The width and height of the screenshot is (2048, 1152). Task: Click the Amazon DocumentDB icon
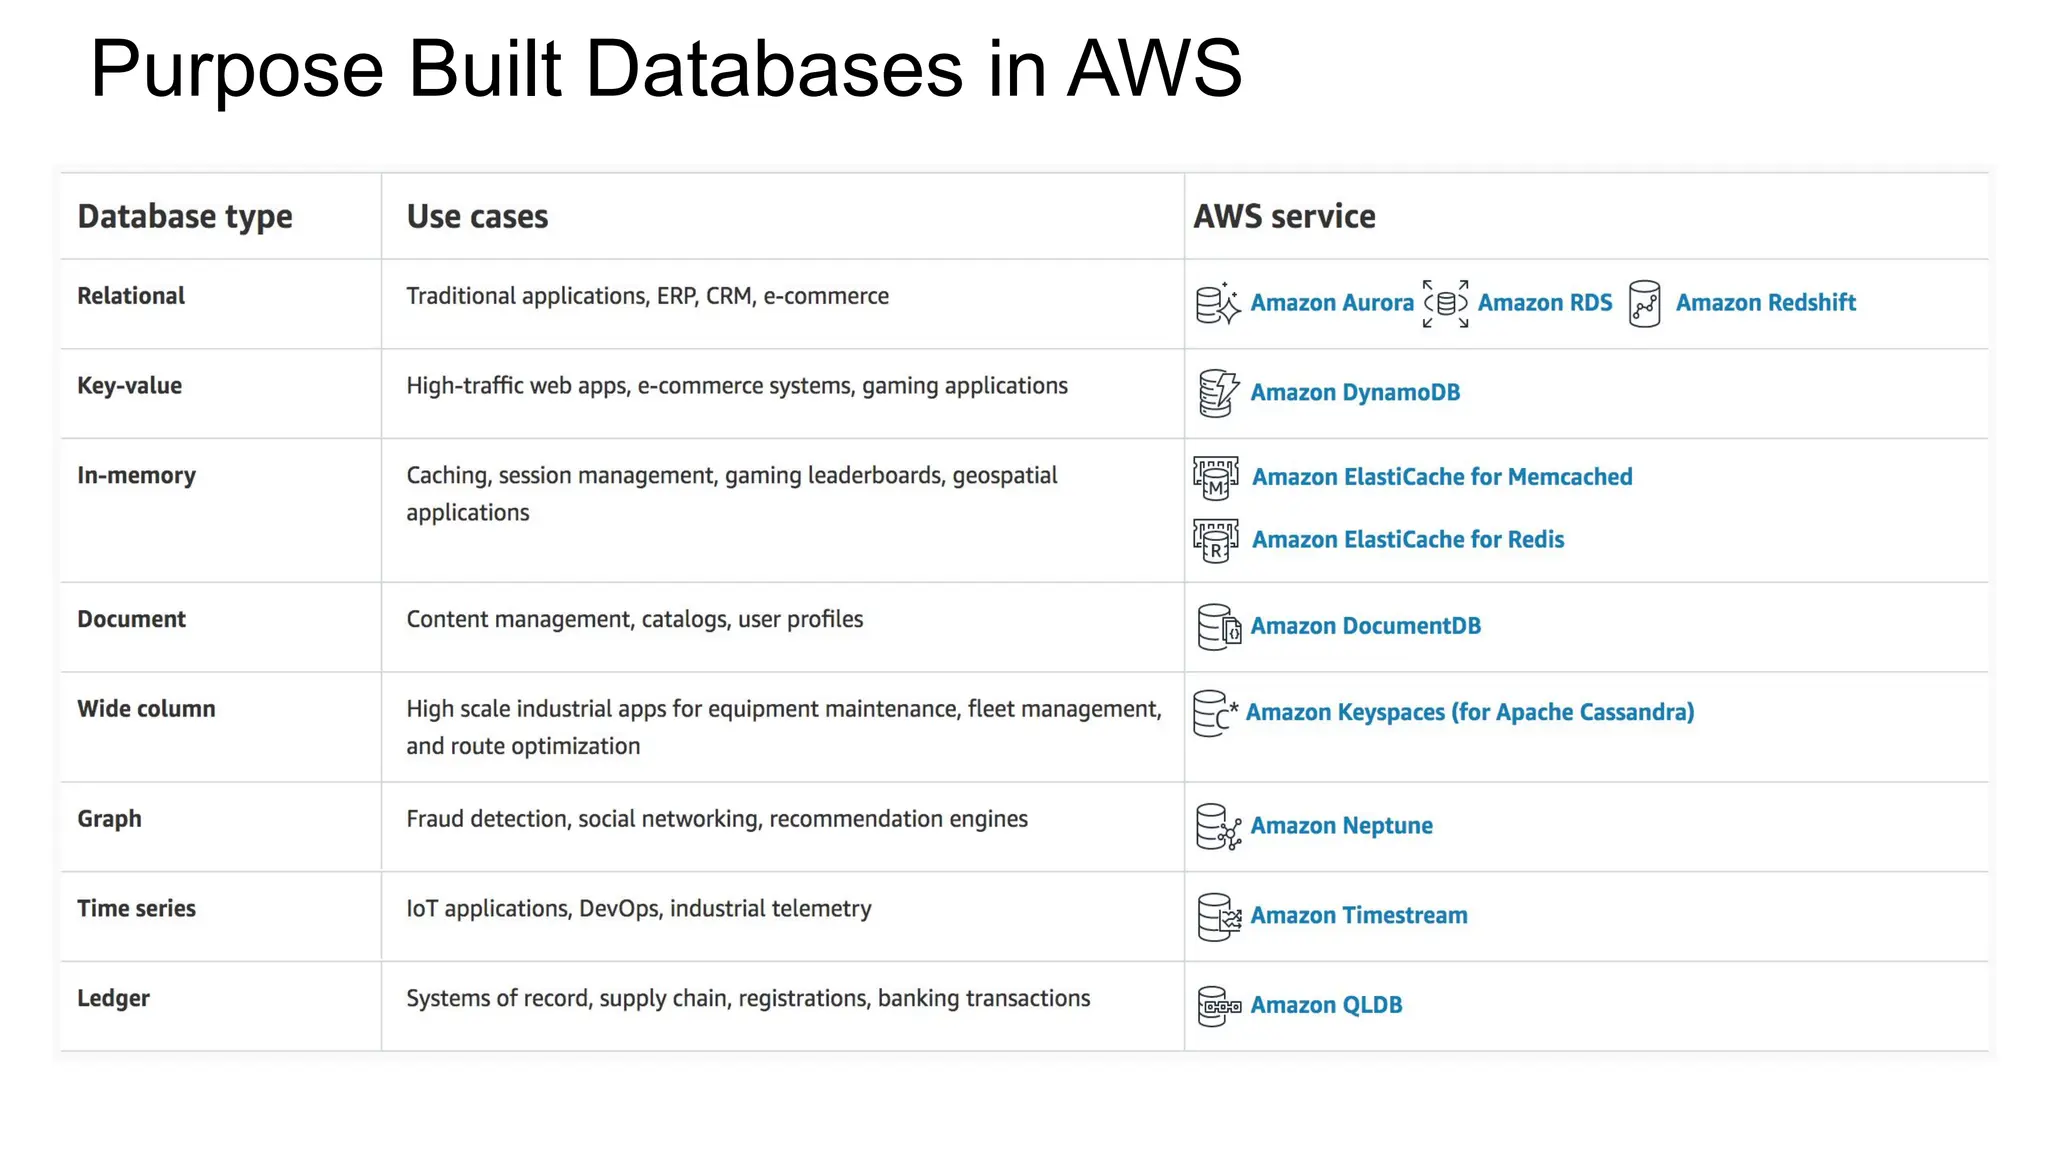point(1218,627)
